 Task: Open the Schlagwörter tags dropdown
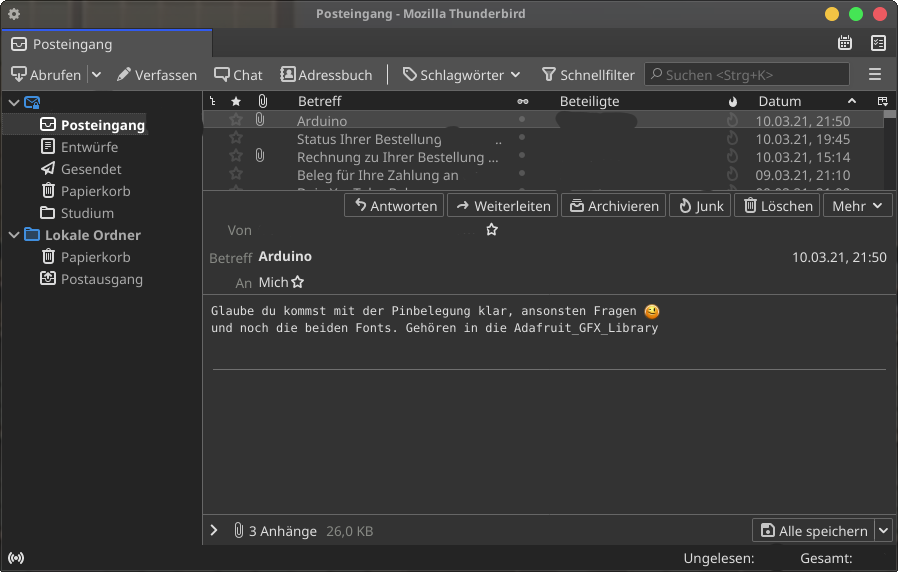point(462,74)
